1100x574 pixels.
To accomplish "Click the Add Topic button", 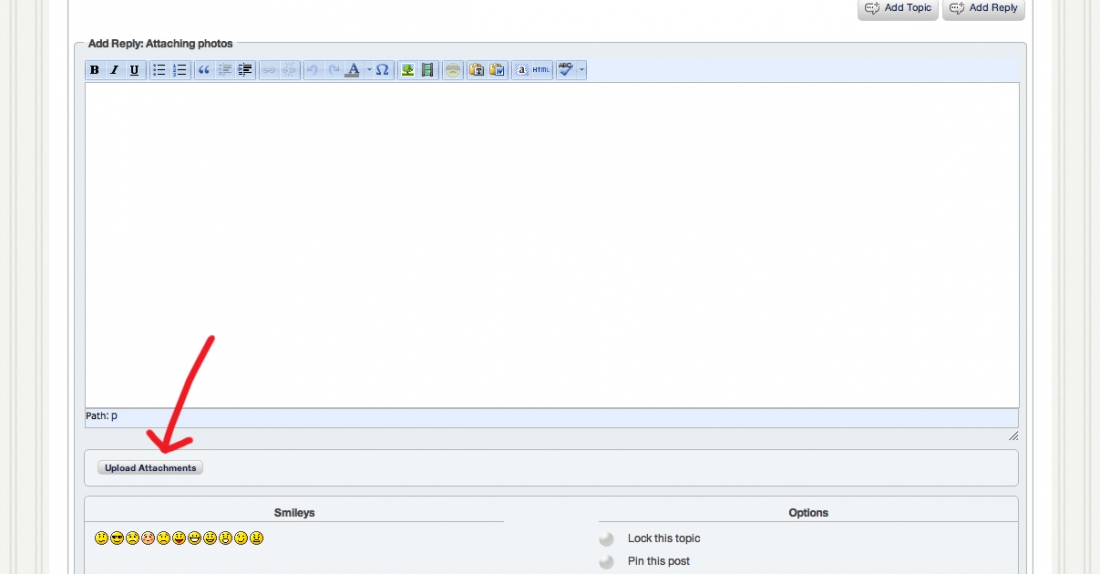I will (898, 8).
